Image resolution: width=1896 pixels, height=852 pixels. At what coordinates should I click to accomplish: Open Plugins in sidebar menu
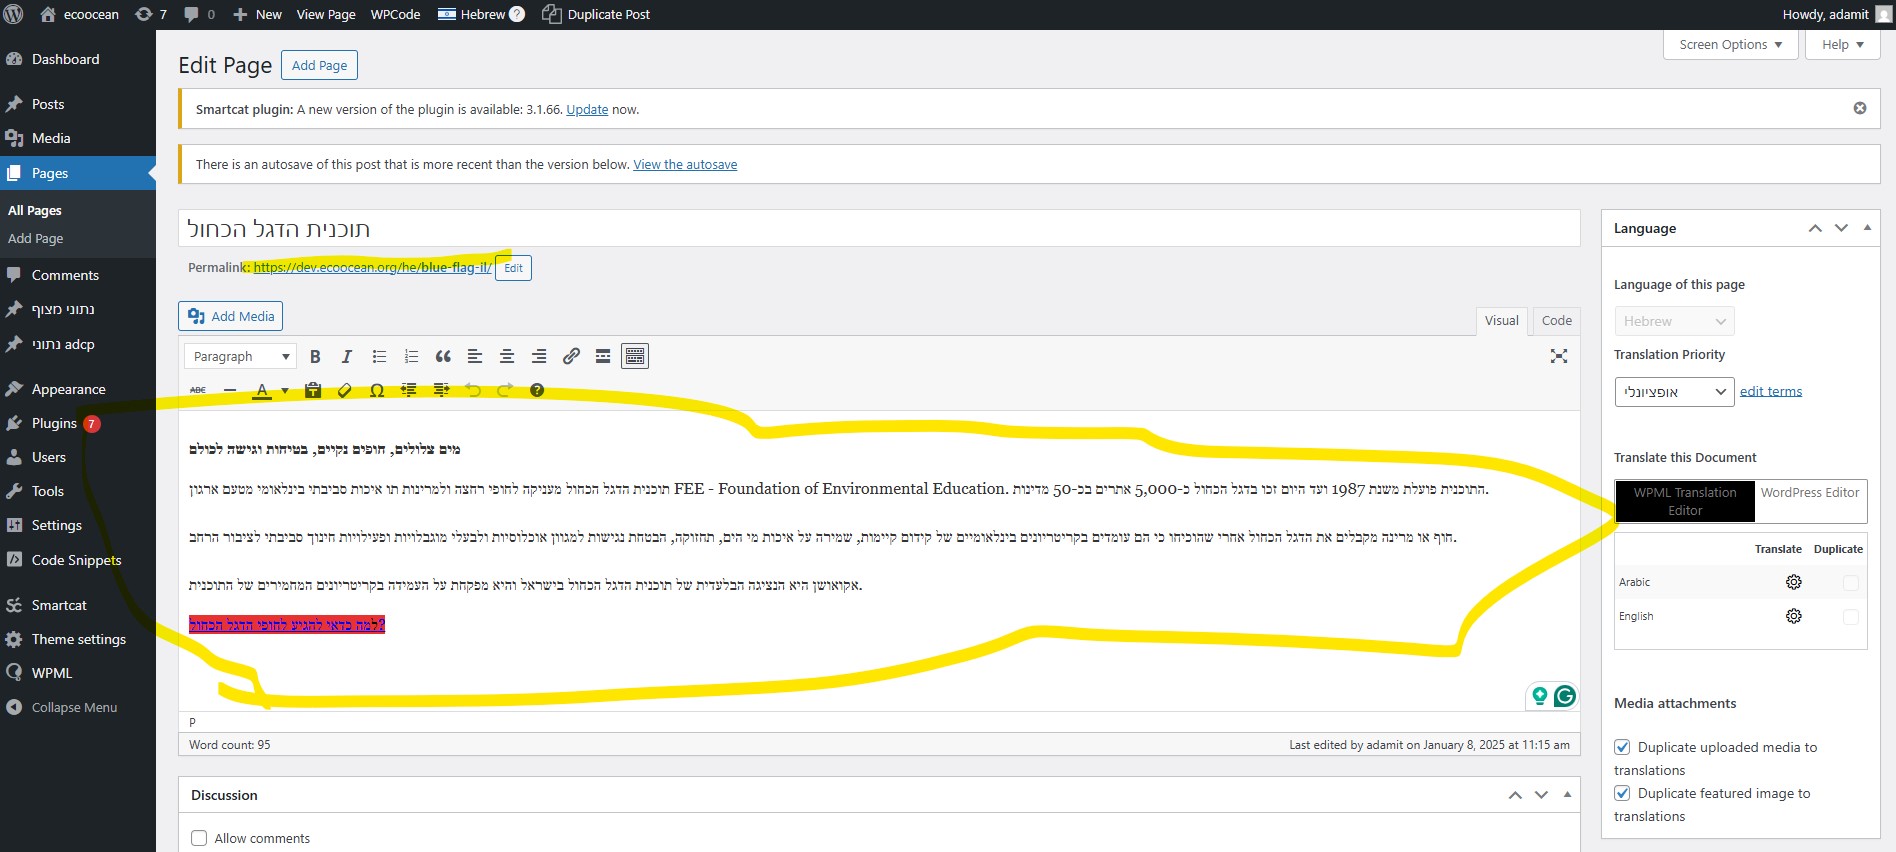pos(78,423)
